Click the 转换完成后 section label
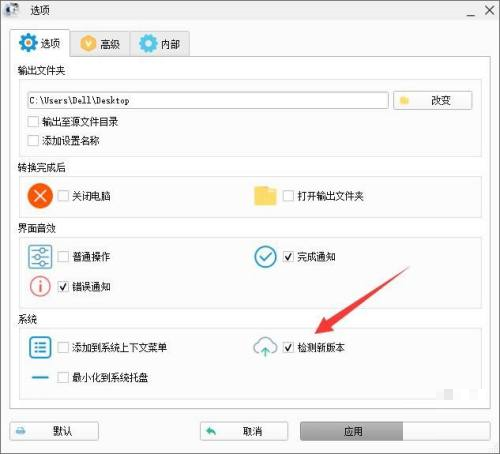Image resolution: width=500 pixels, height=454 pixels. pyautogui.click(x=41, y=167)
